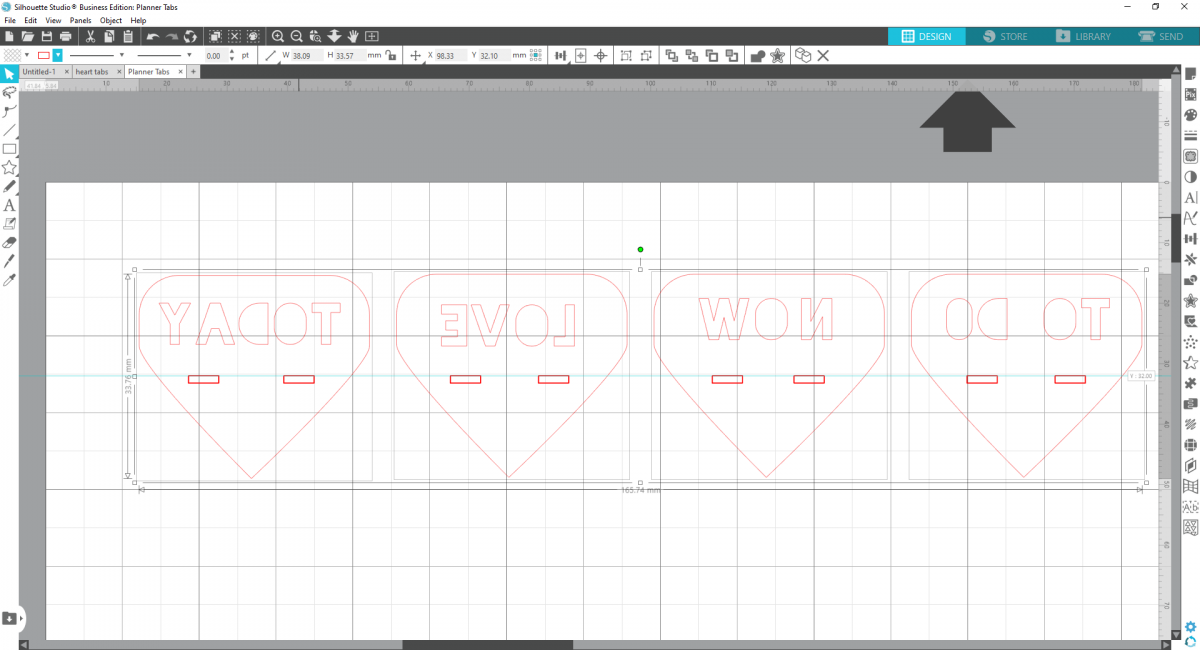Select the Text tool
The image size is (1200, 650).
pyautogui.click(x=10, y=205)
